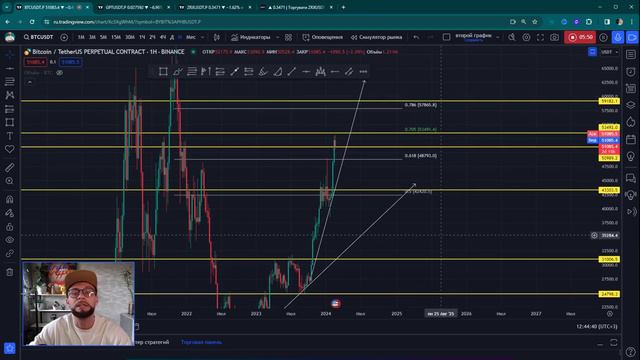Click the 31006.5 yellow price label

pos(609,259)
